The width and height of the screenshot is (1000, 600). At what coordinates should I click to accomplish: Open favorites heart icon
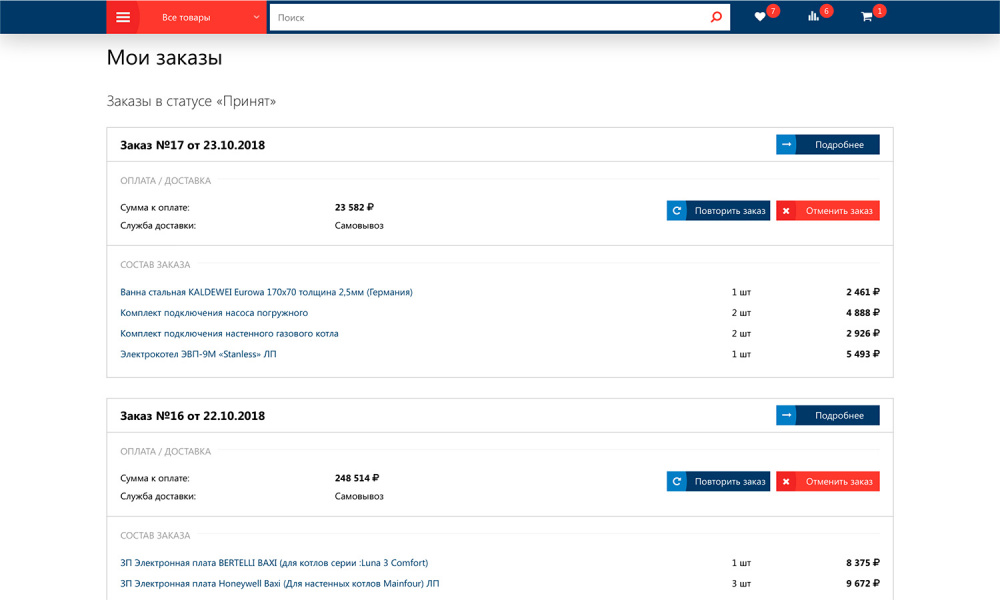tap(760, 17)
